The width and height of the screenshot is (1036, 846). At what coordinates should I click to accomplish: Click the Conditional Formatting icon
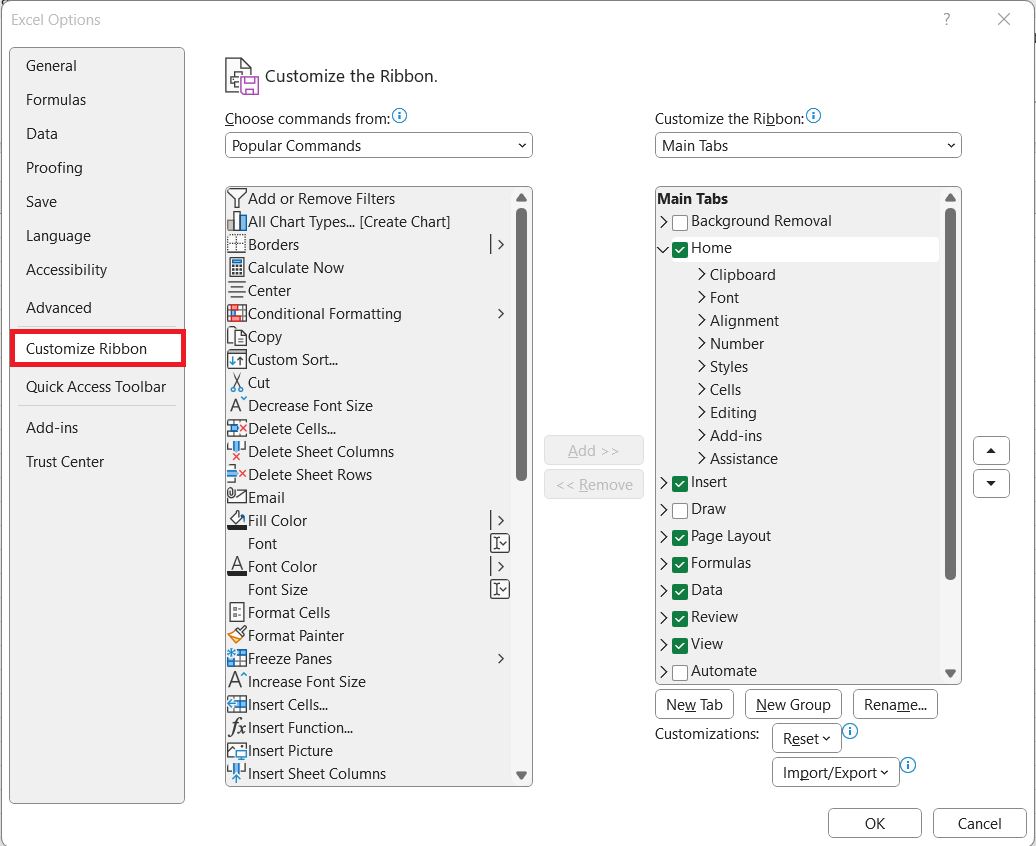pyautogui.click(x=237, y=313)
